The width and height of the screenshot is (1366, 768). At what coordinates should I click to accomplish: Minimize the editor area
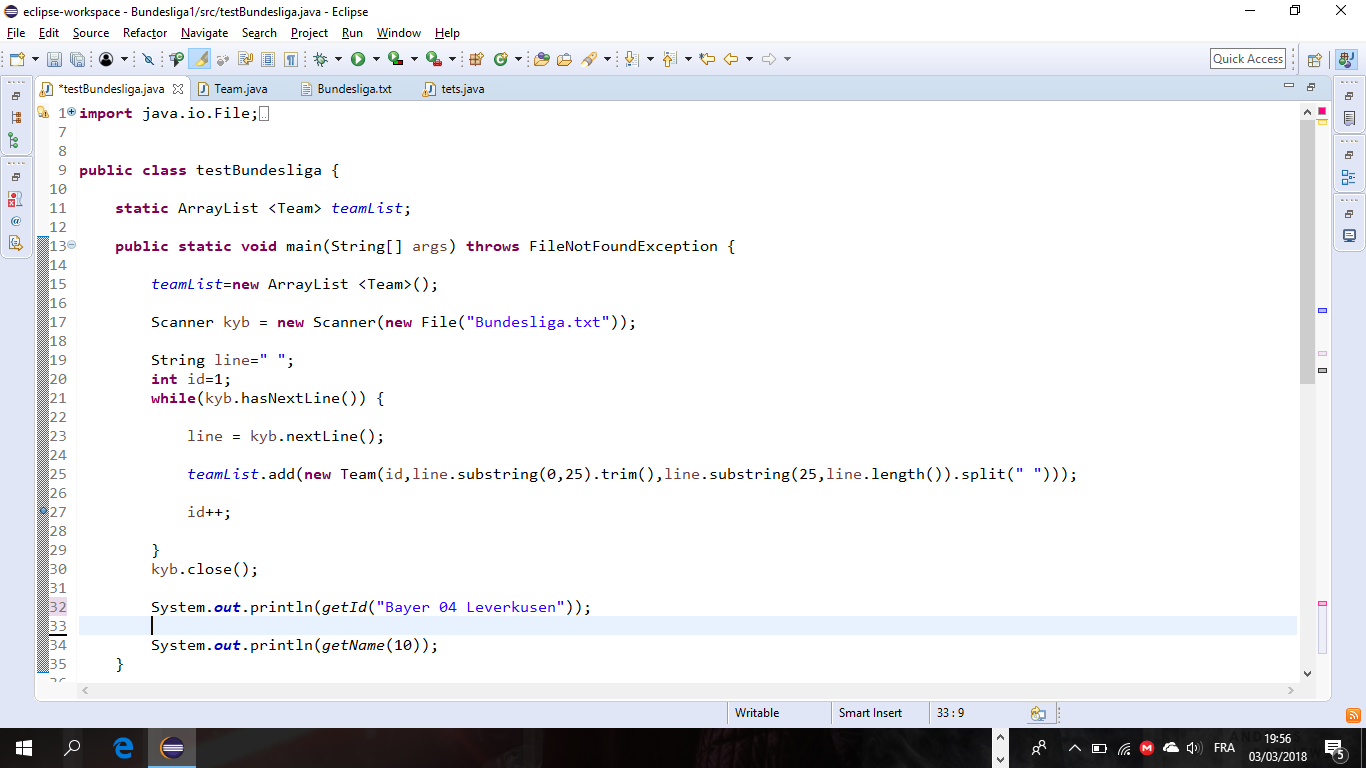point(1289,87)
